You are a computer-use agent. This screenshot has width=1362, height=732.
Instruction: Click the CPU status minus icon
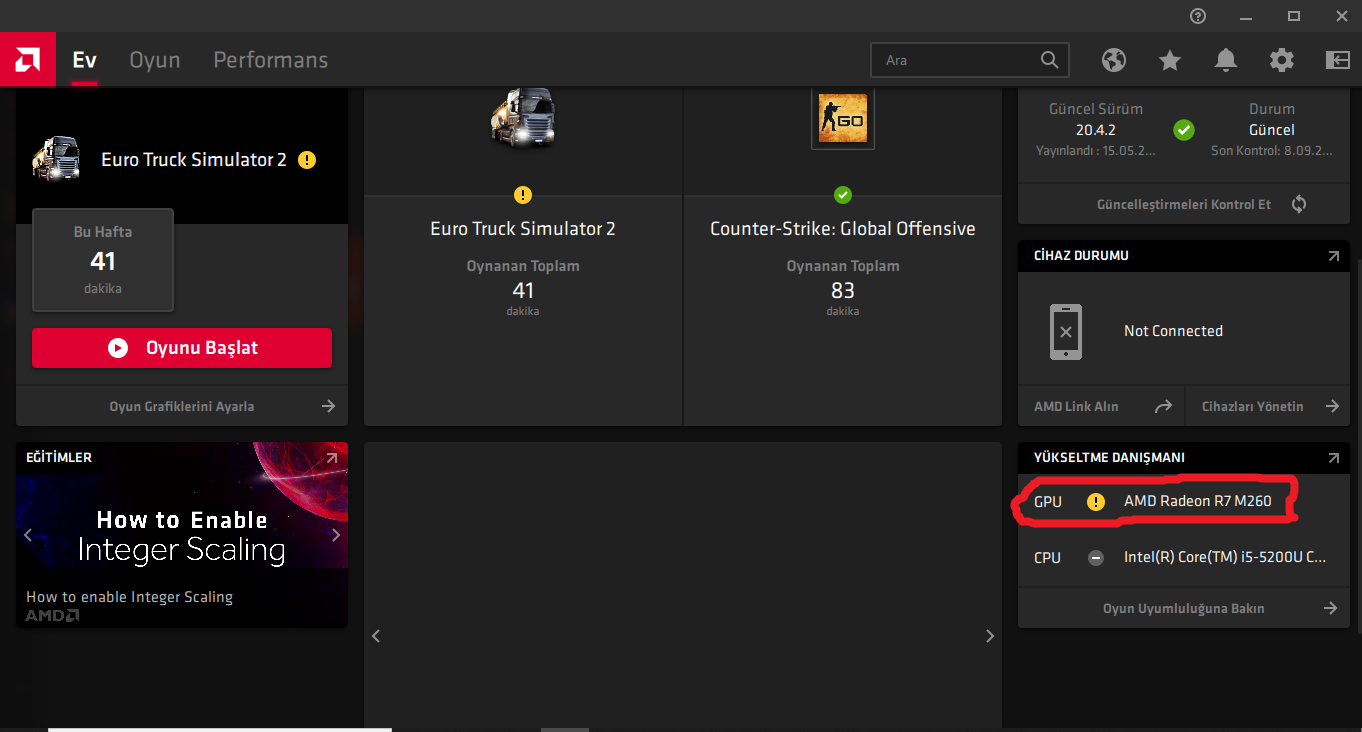click(1096, 558)
